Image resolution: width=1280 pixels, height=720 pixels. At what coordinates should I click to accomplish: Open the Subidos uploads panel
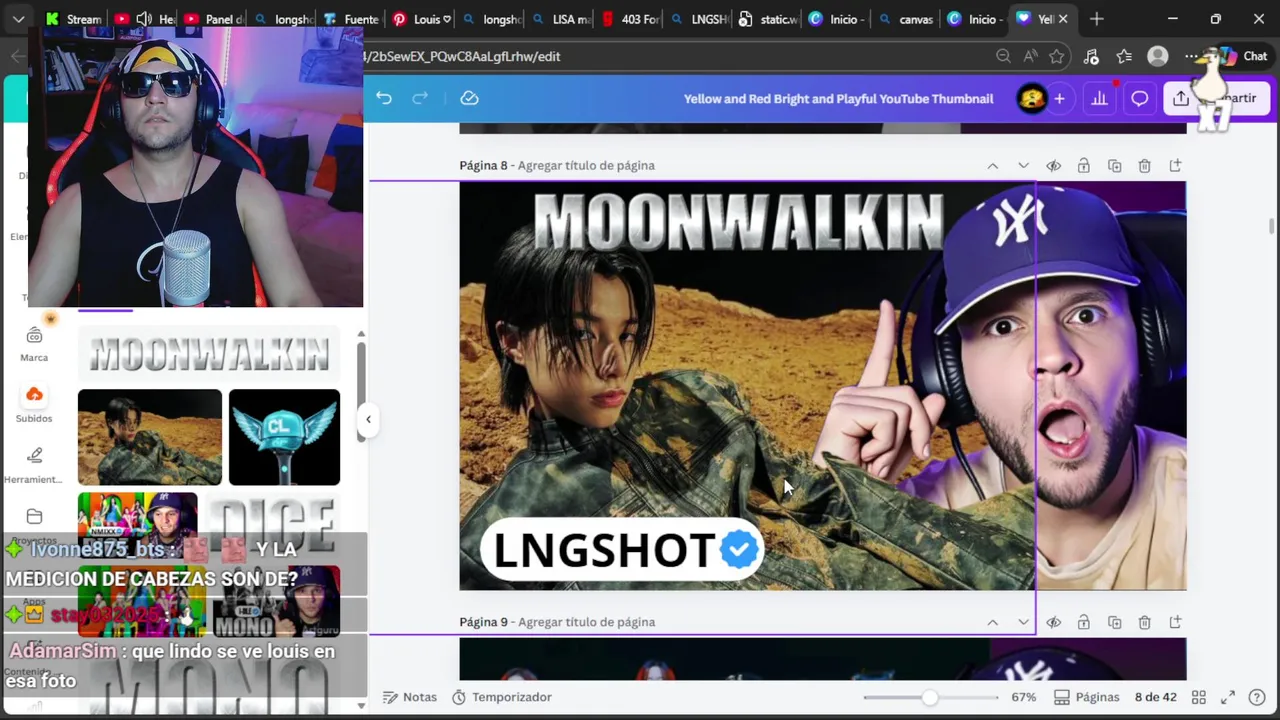click(34, 404)
